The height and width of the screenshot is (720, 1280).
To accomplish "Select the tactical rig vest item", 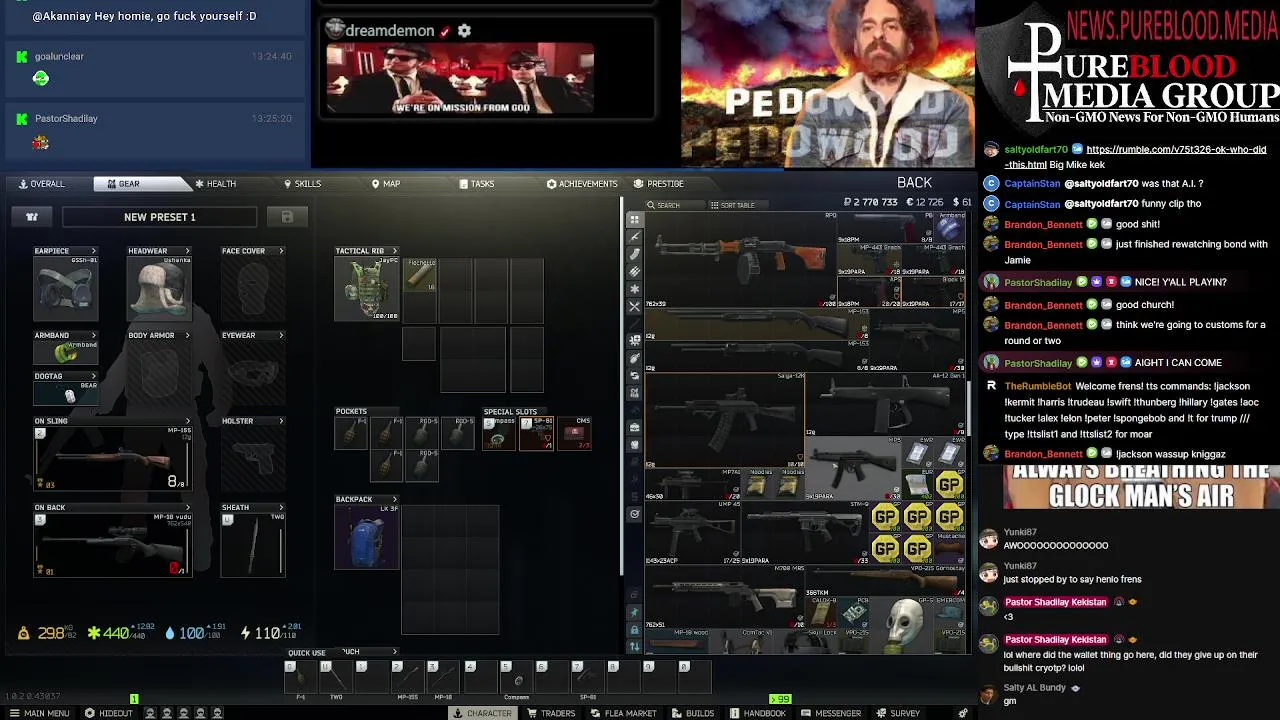I will coord(366,288).
